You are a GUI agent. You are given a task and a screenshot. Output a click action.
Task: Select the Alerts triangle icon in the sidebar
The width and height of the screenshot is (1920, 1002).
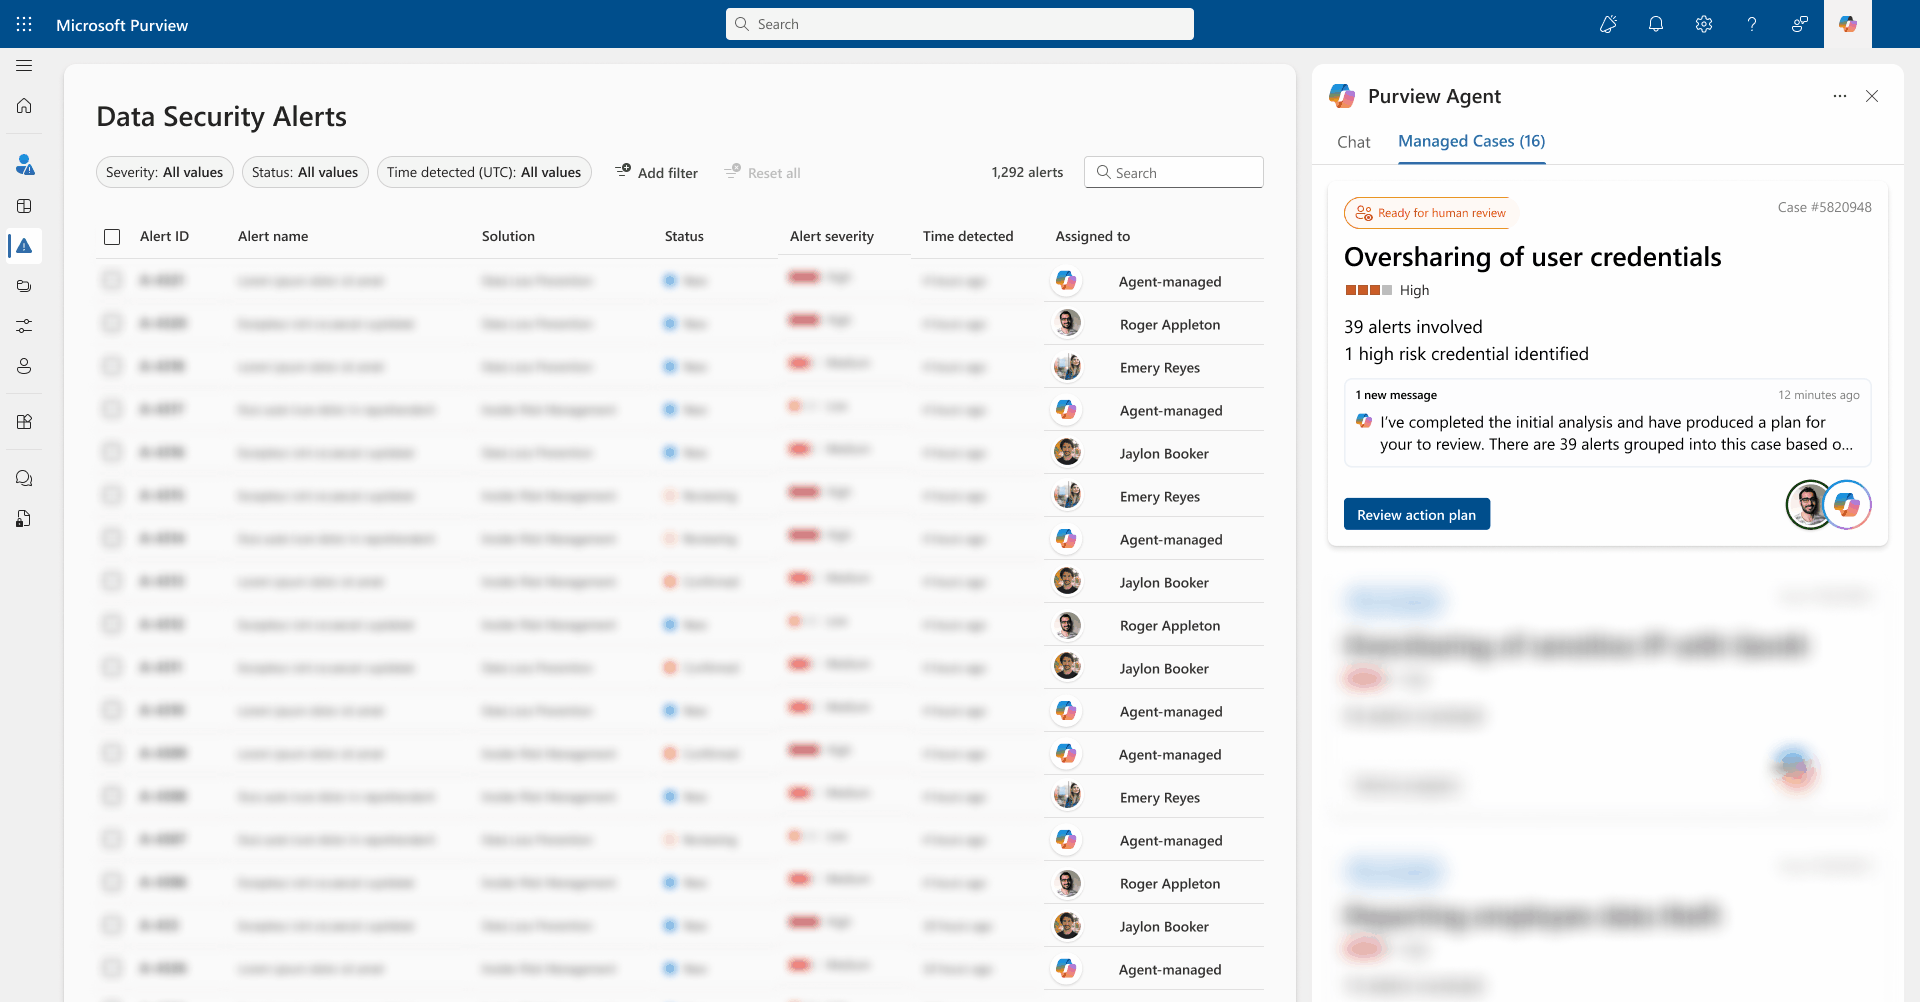[x=24, y=246]
